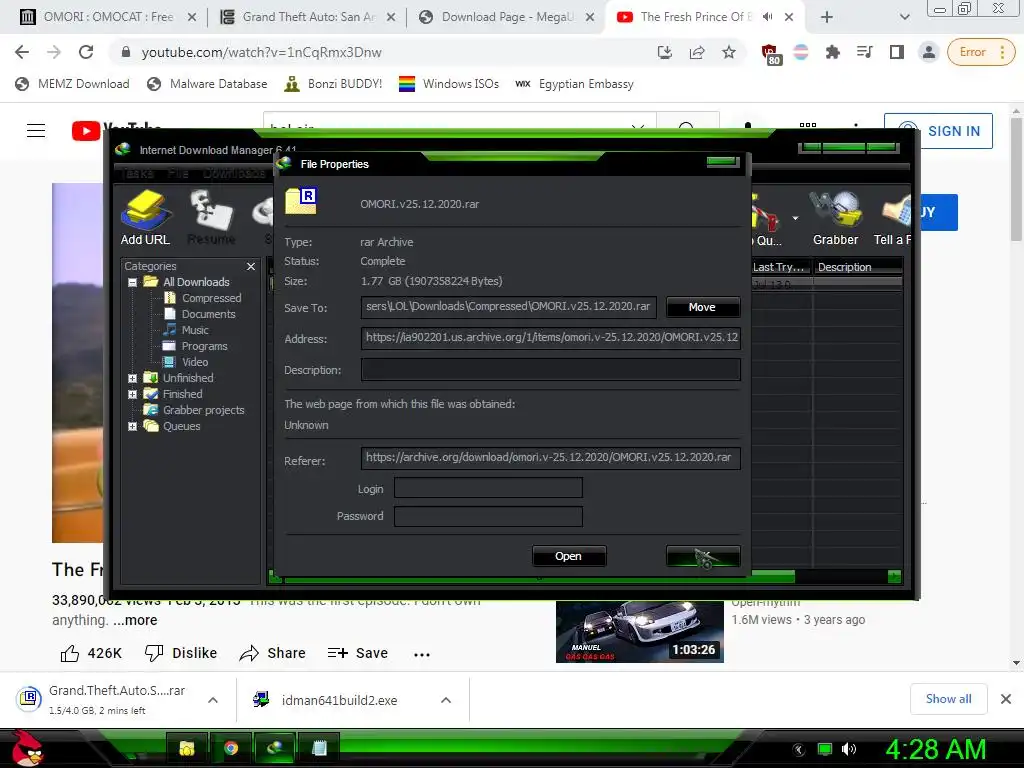This screenshot has width=1024, height=768.
Task: Click the Add URL toolbar icon
Action: tap(145, 217)
